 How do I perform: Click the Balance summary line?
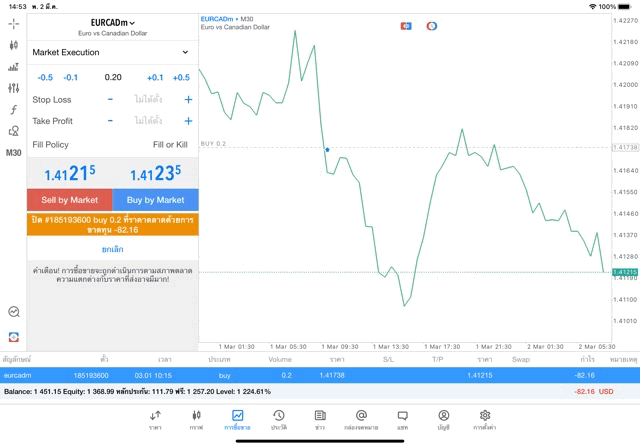(x=137, y=391)
